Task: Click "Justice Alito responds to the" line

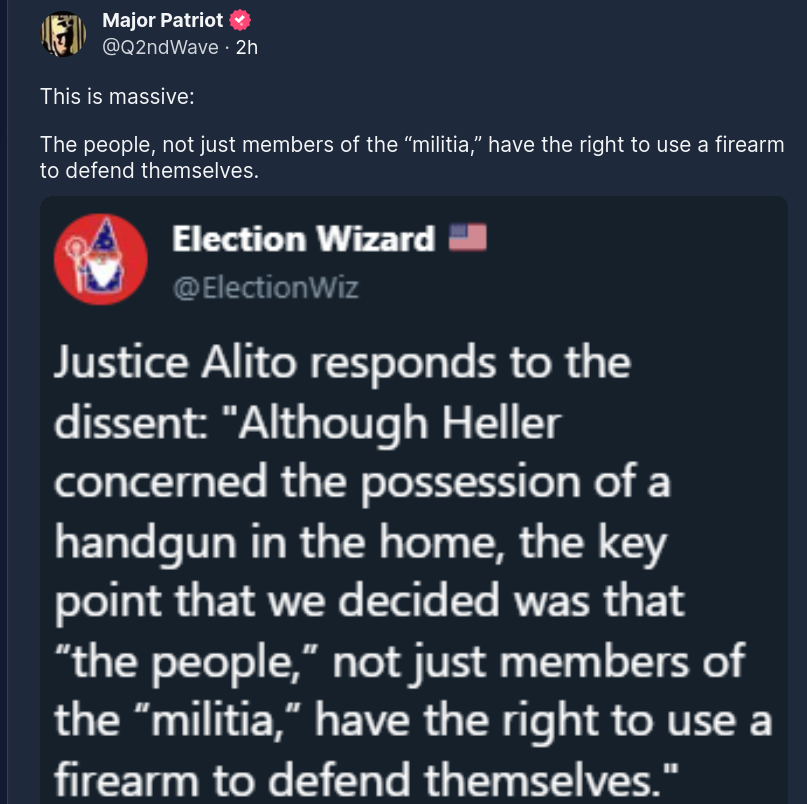Action: (x=341, y=362)
